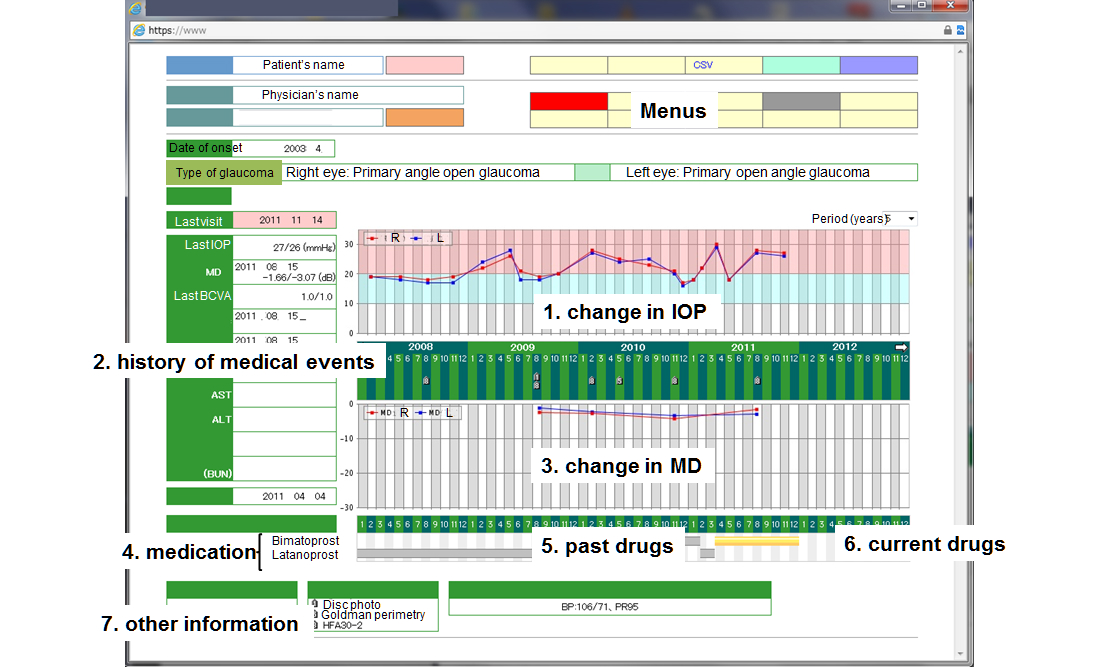Image resolution: width=1100 pixels, height=667 pixels.
Task: Click the Patient's name field
Action: coord(308,65)
